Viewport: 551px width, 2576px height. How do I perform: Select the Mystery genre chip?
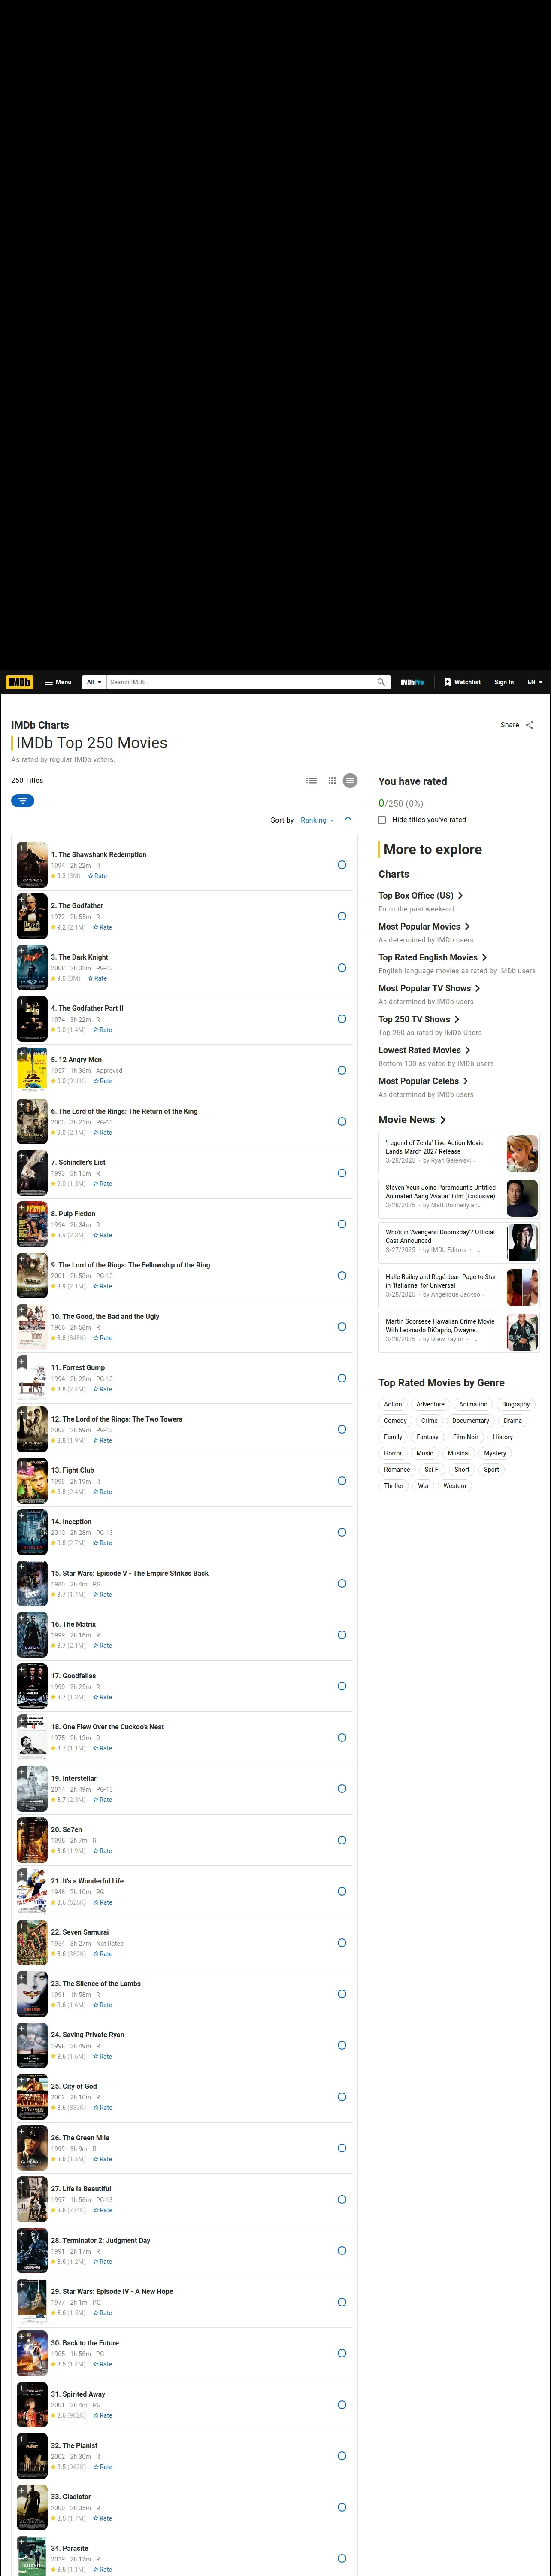pyautogui.click(x=495, y=1453)
